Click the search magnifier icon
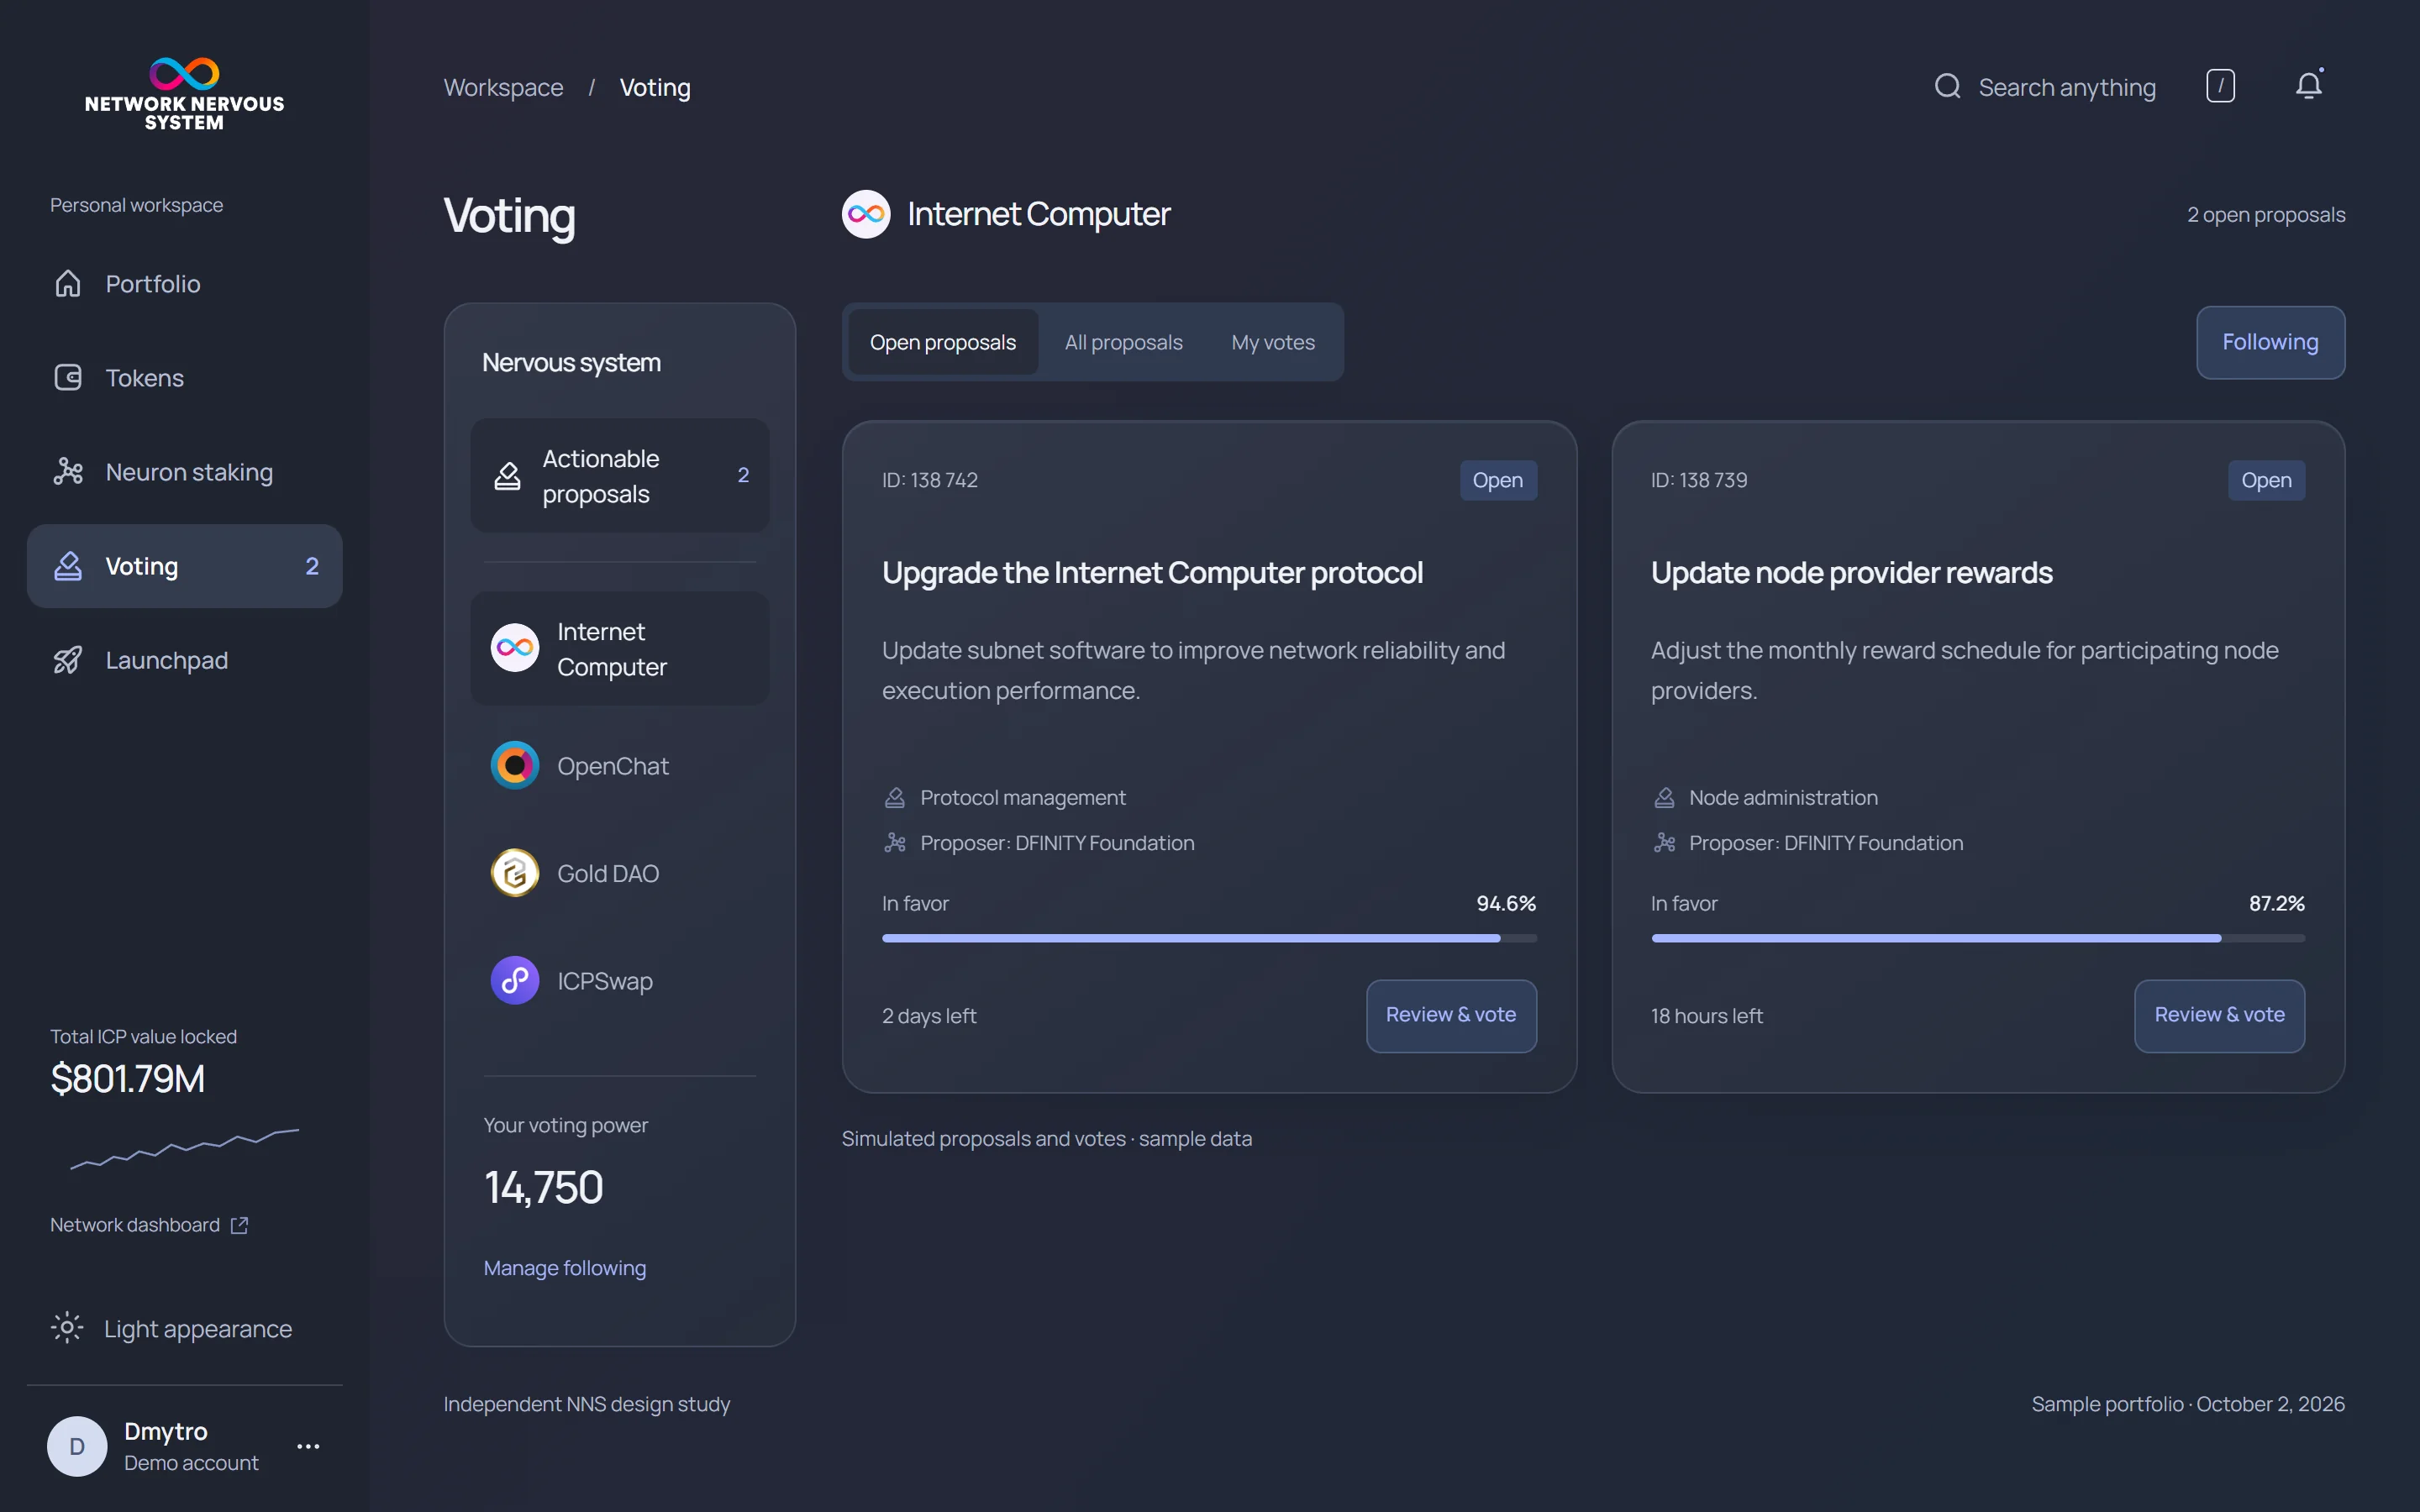 click(1947, 86)
